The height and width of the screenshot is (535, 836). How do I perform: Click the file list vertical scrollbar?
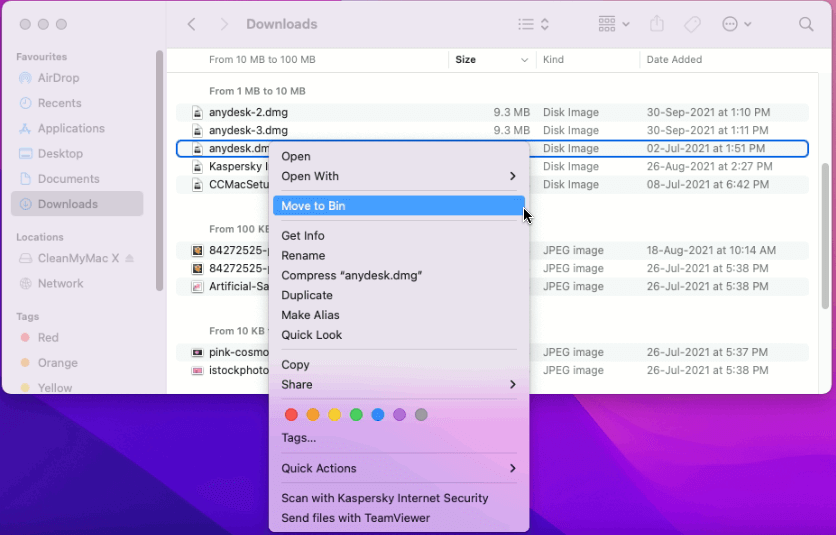click(825, 236)
